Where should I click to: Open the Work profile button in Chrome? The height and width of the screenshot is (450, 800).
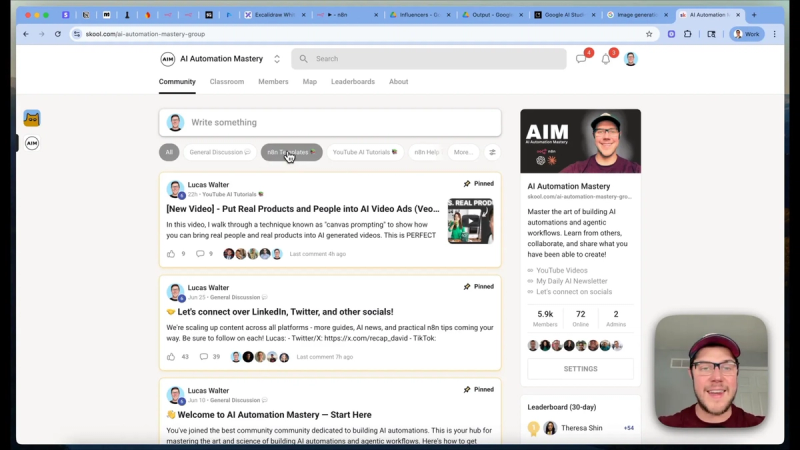tap(747, 34)
